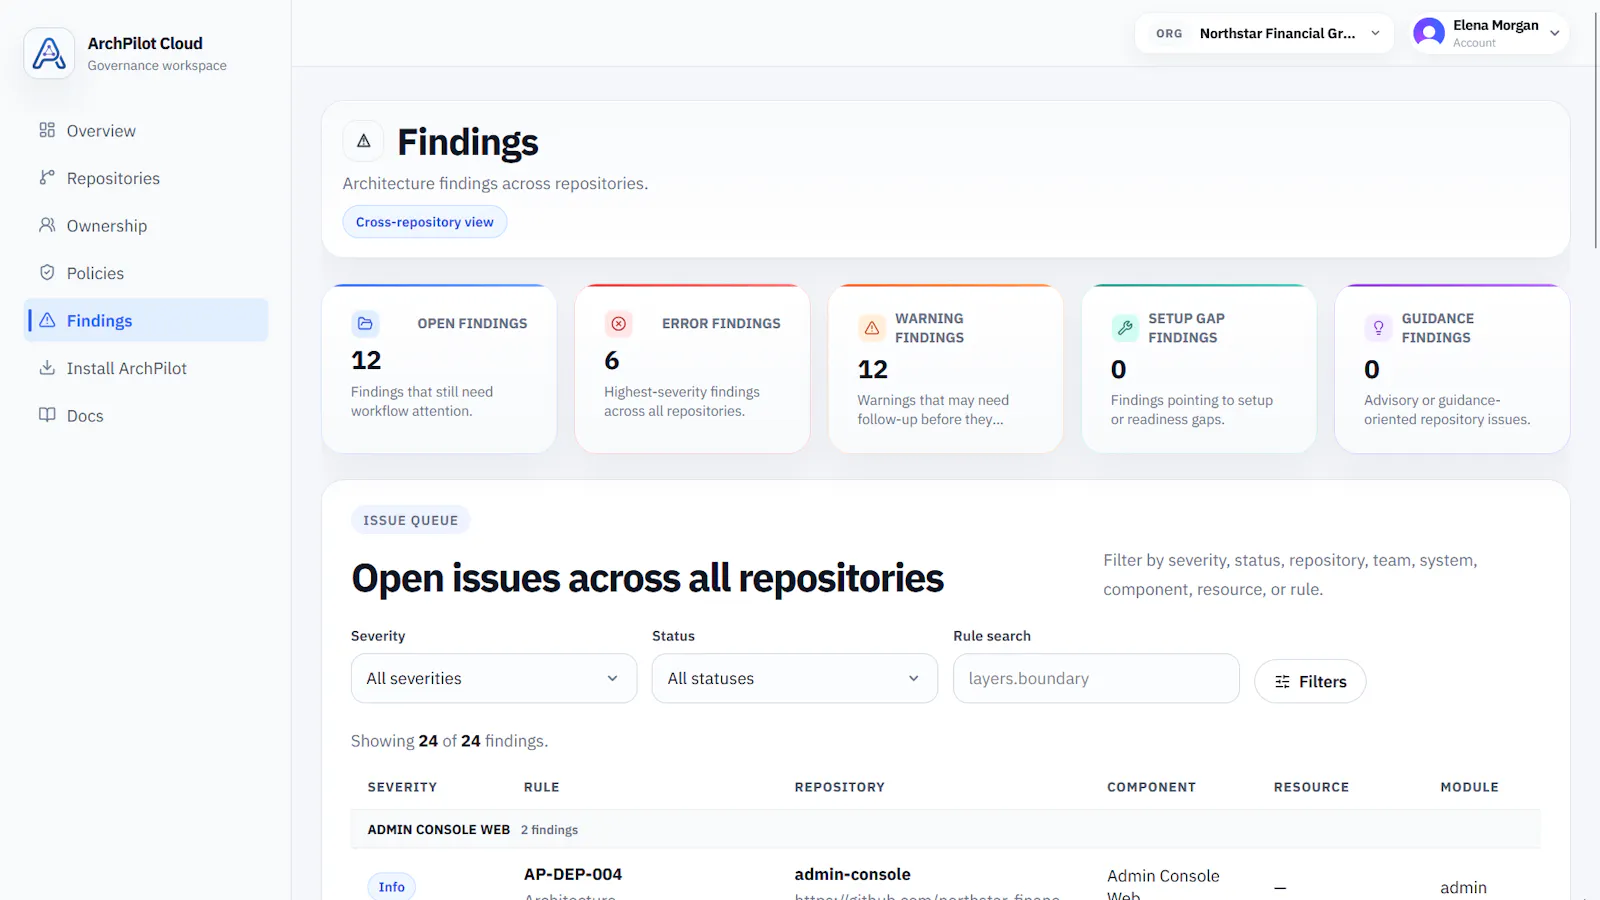Click the Policies shield icon
1600x900 pixels.
pyautogui.click(x=47, y=272)
